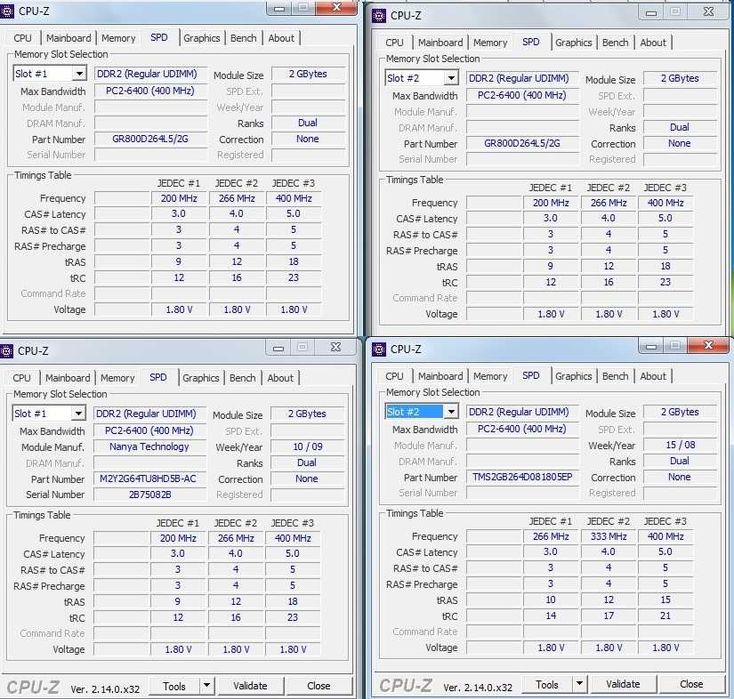Click DDR2 (Regular UDIMM) field in bottom-left window
The image size is (734, 699).
click(149, 414)
